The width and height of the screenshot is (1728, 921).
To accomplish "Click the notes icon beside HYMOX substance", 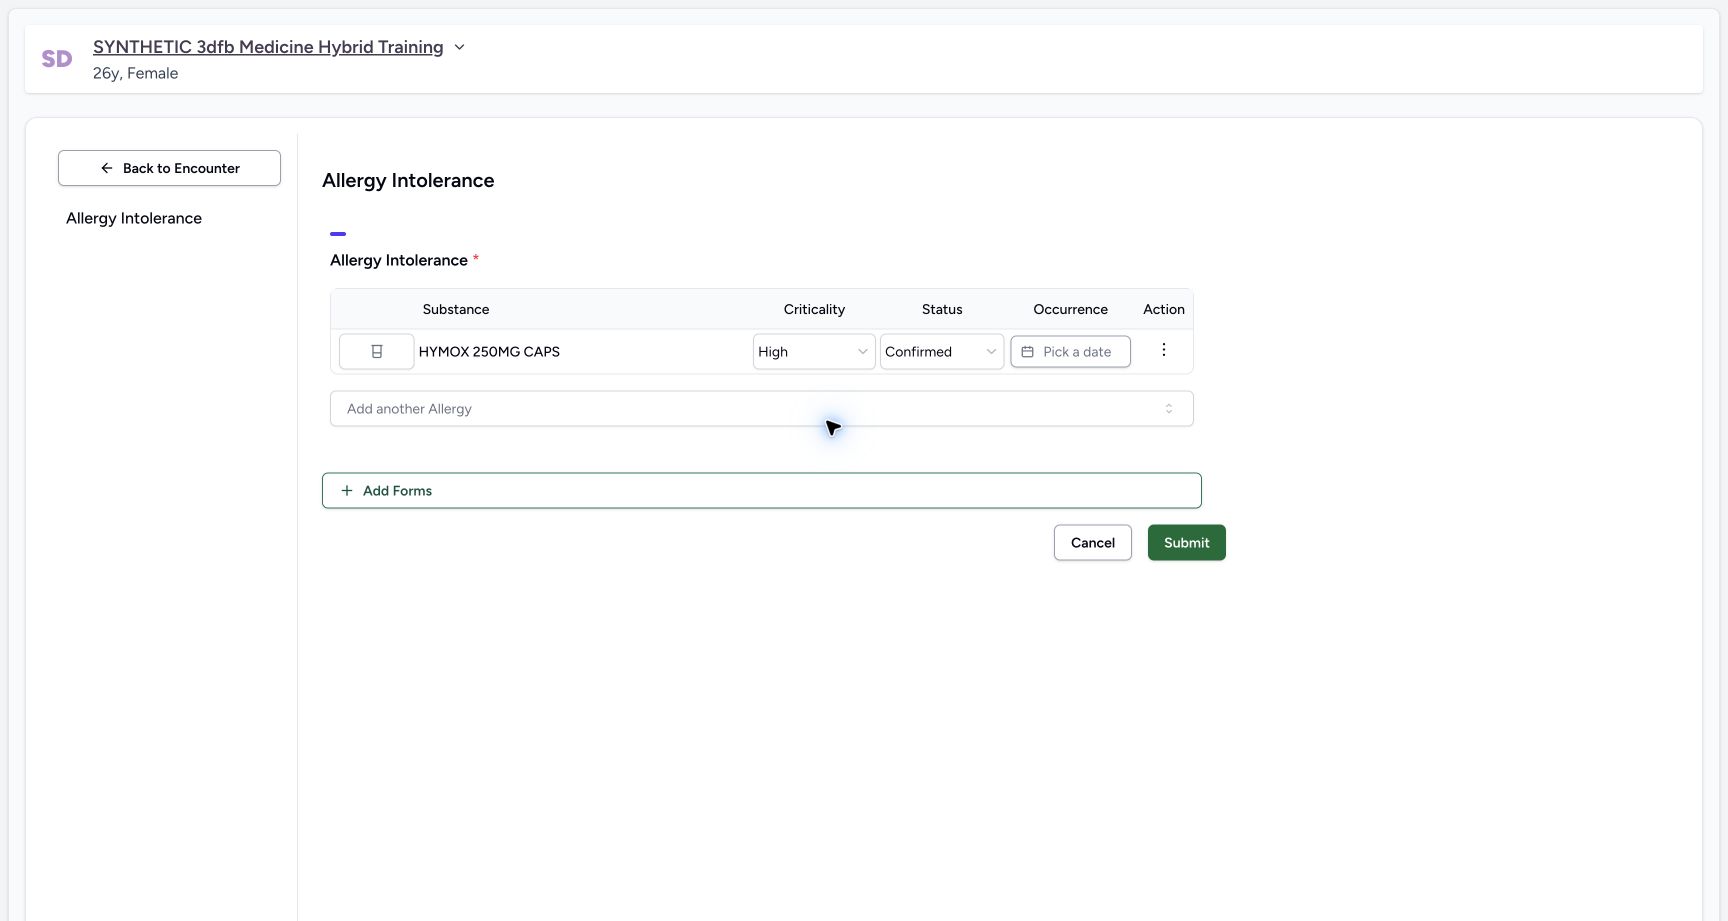I will coord(377,352).
